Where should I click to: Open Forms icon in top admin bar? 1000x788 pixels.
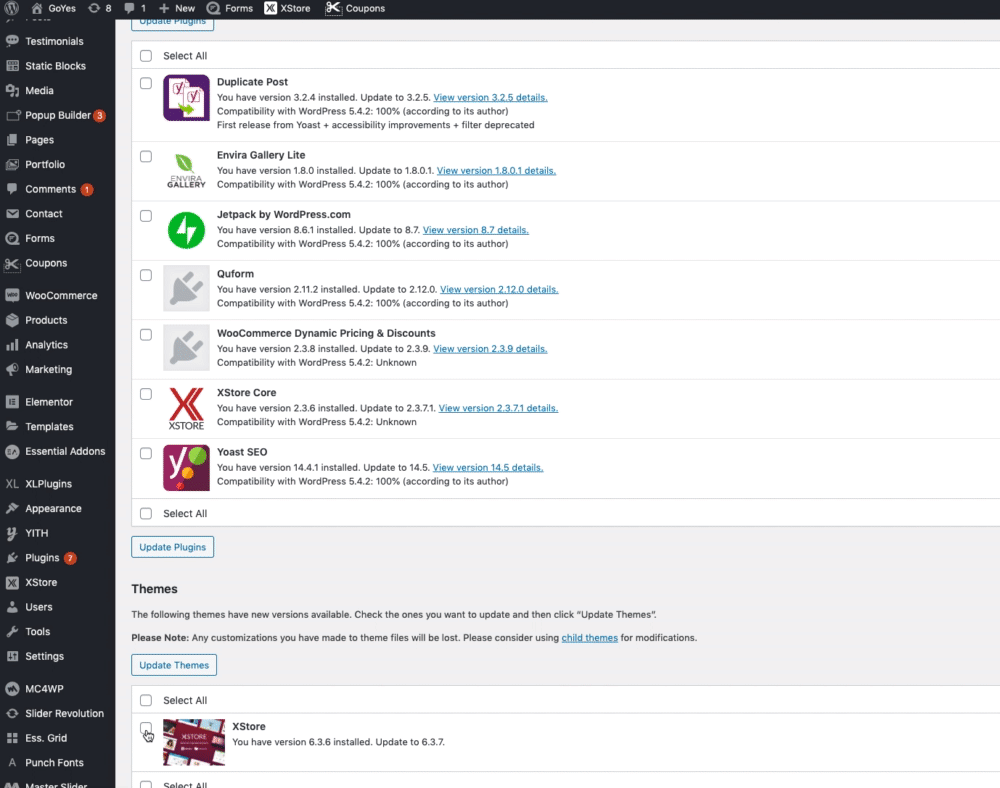[x=214, y=8]
